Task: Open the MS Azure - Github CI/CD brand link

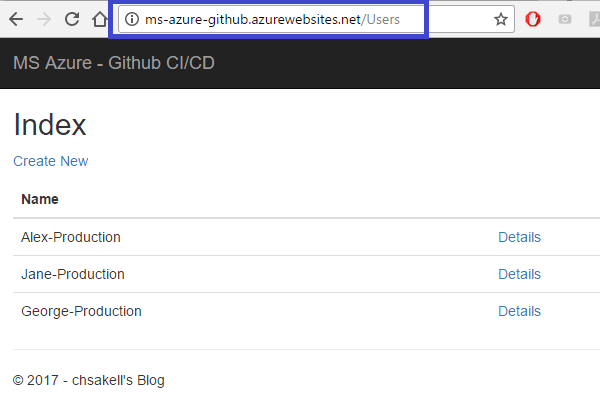Action: click(114, 64)
